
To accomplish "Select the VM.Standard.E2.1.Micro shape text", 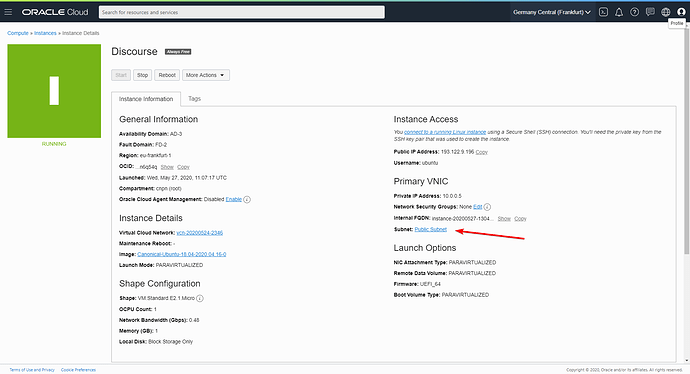I will coord(166,298).
